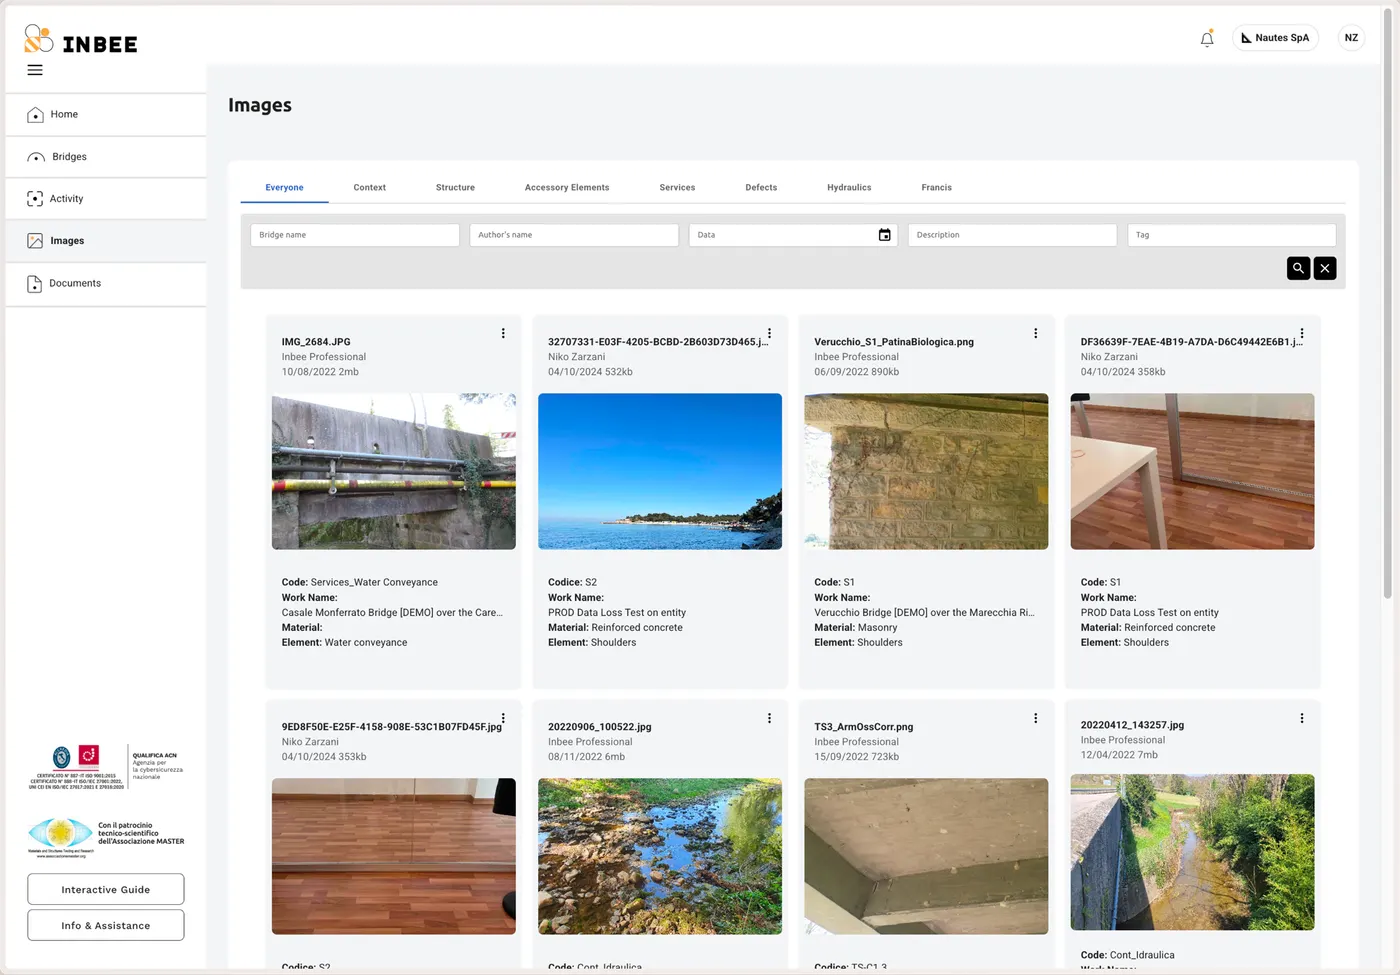This screenshot has width=1400, height=975.
Task: Switch to the Defects tab
Action: click(x=761, y=188)
